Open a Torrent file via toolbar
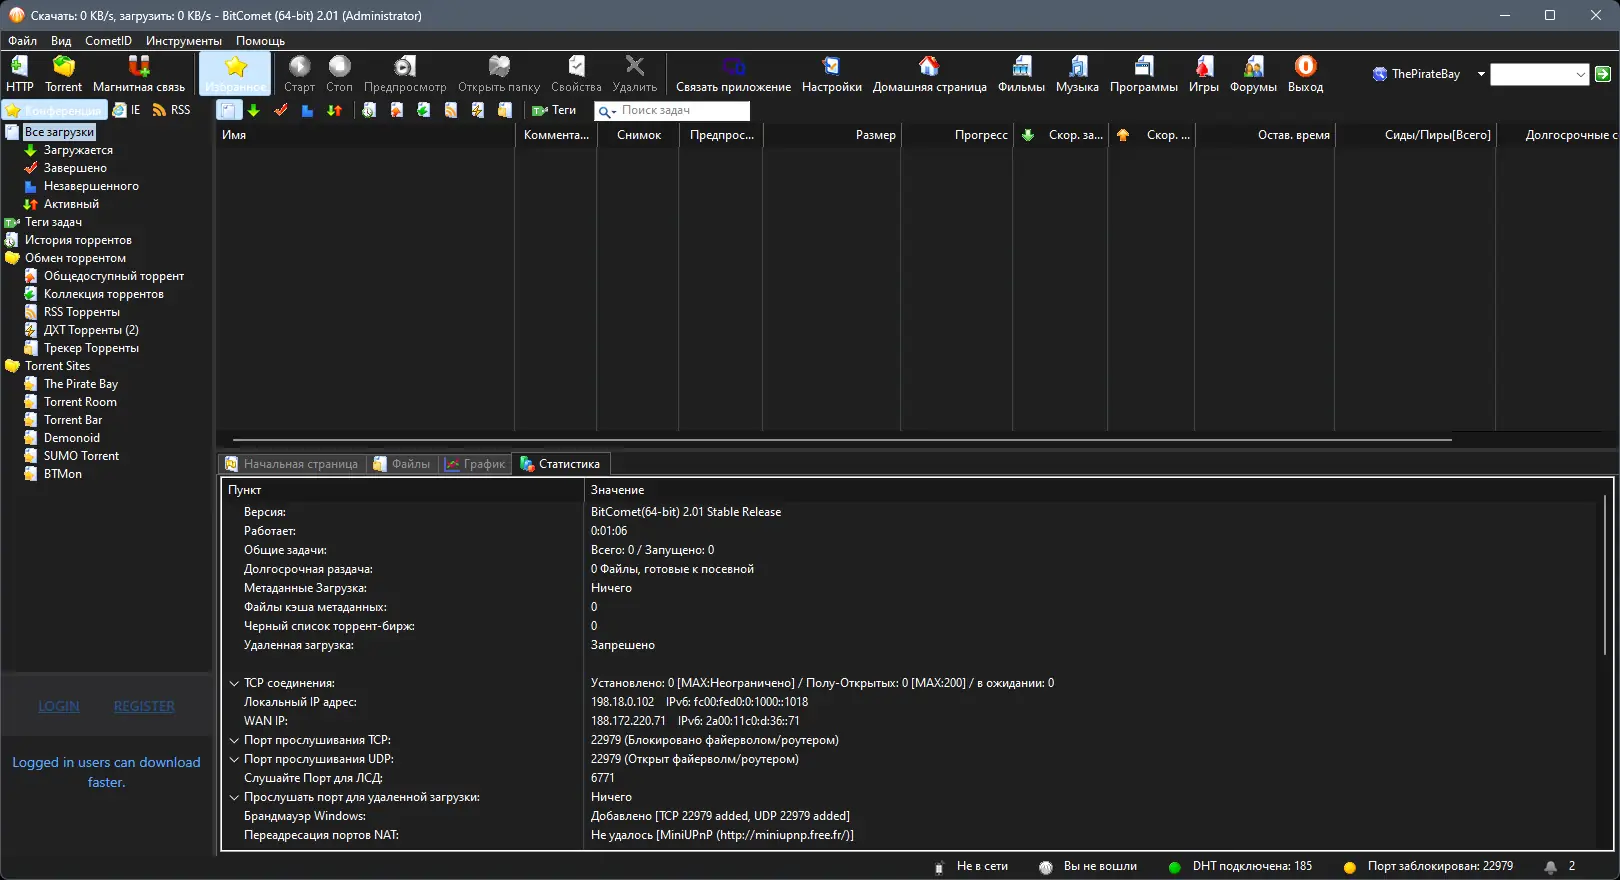This screenshot has height=880, width=1620. pyautogui.click(x=63, y=73)
